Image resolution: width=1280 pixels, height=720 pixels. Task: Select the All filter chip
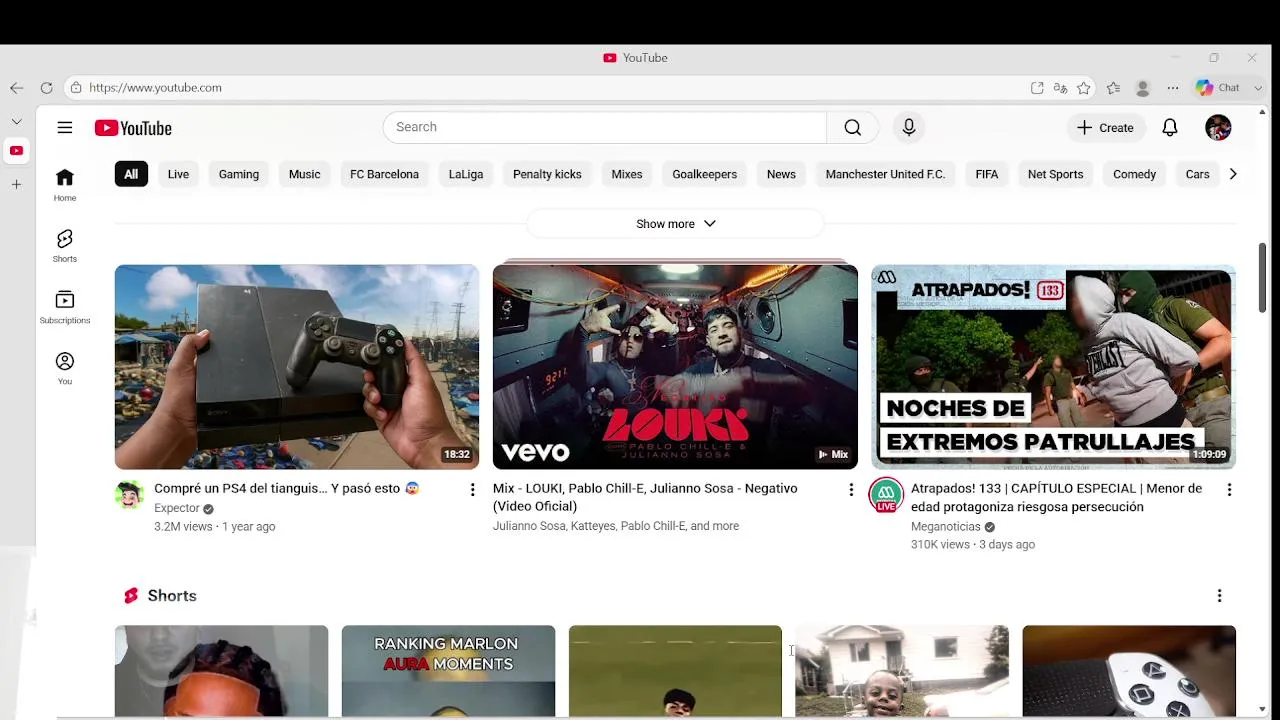coord(131,174)
